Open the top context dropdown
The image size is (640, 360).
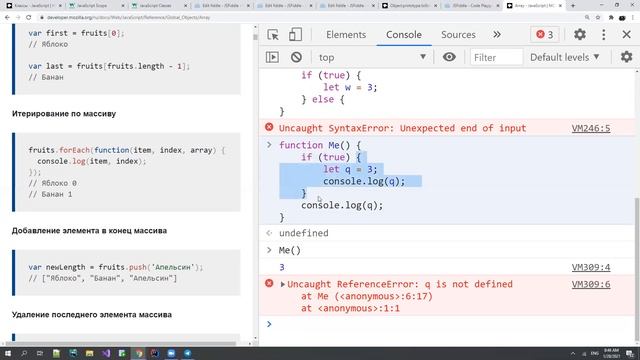[372, 58]
